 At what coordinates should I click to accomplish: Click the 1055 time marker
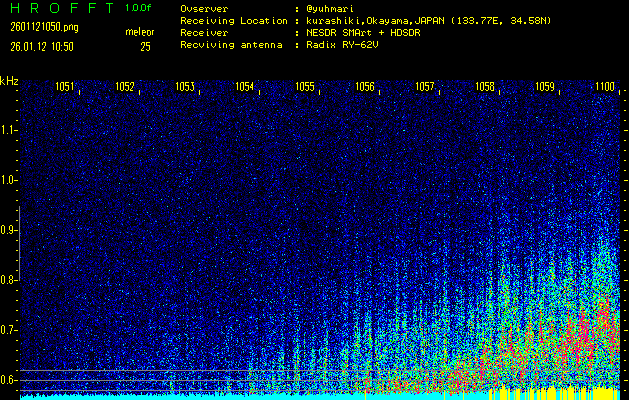click(305, 87)
